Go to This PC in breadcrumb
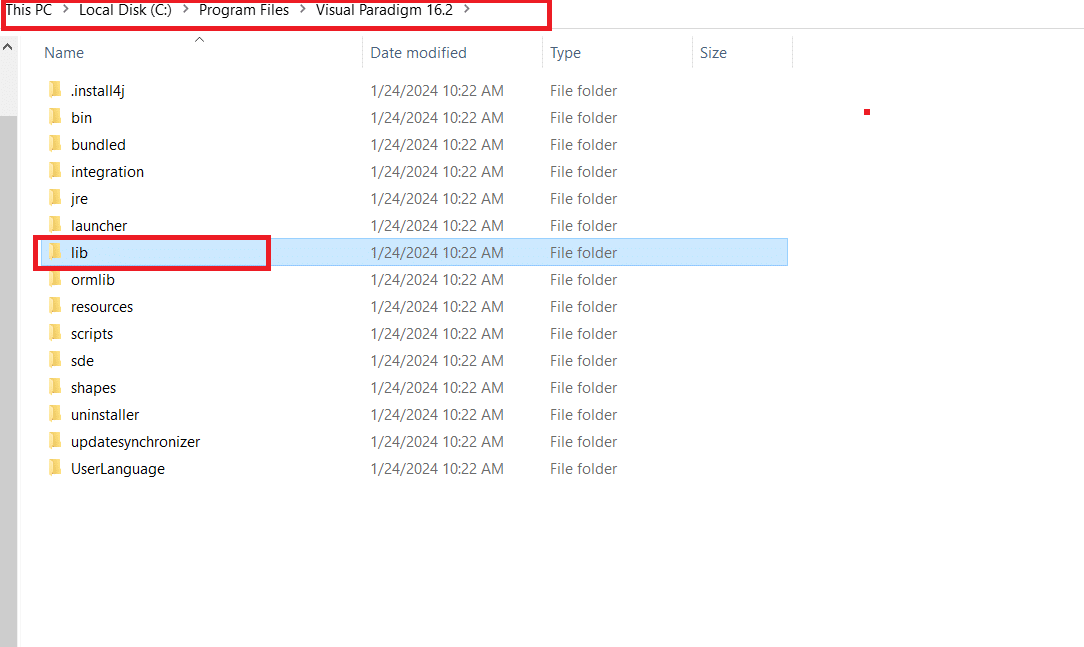Viewport: 1084px width, 647px height. (29, 10)
